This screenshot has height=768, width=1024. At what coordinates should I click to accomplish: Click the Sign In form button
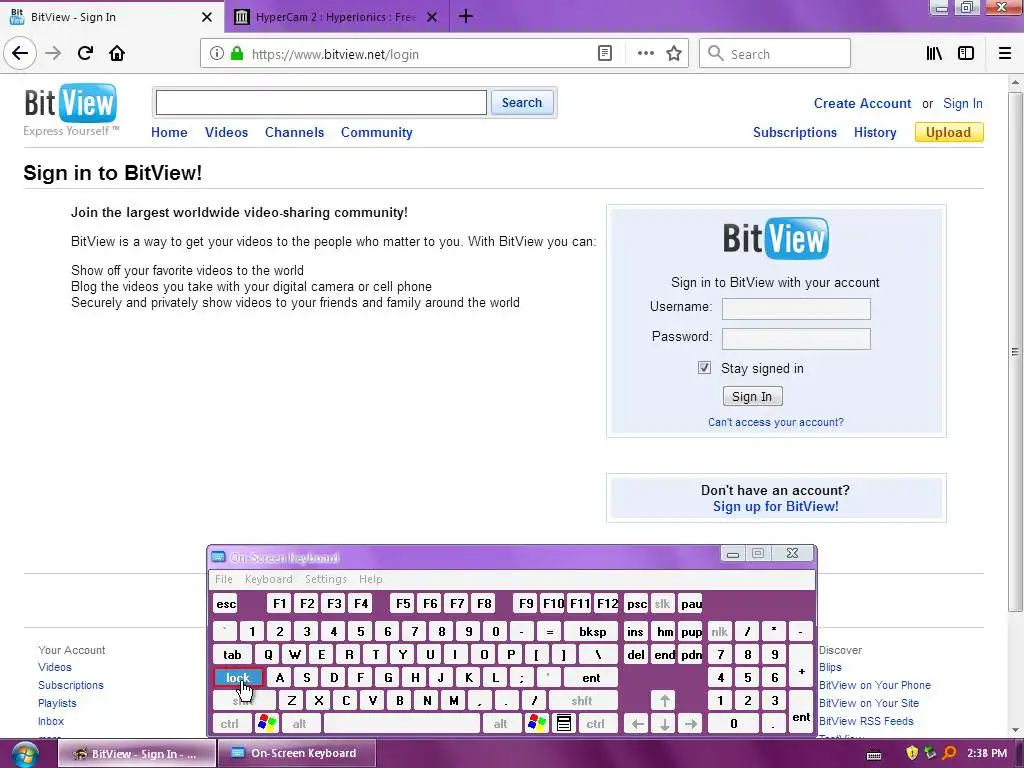click(752, 396)
